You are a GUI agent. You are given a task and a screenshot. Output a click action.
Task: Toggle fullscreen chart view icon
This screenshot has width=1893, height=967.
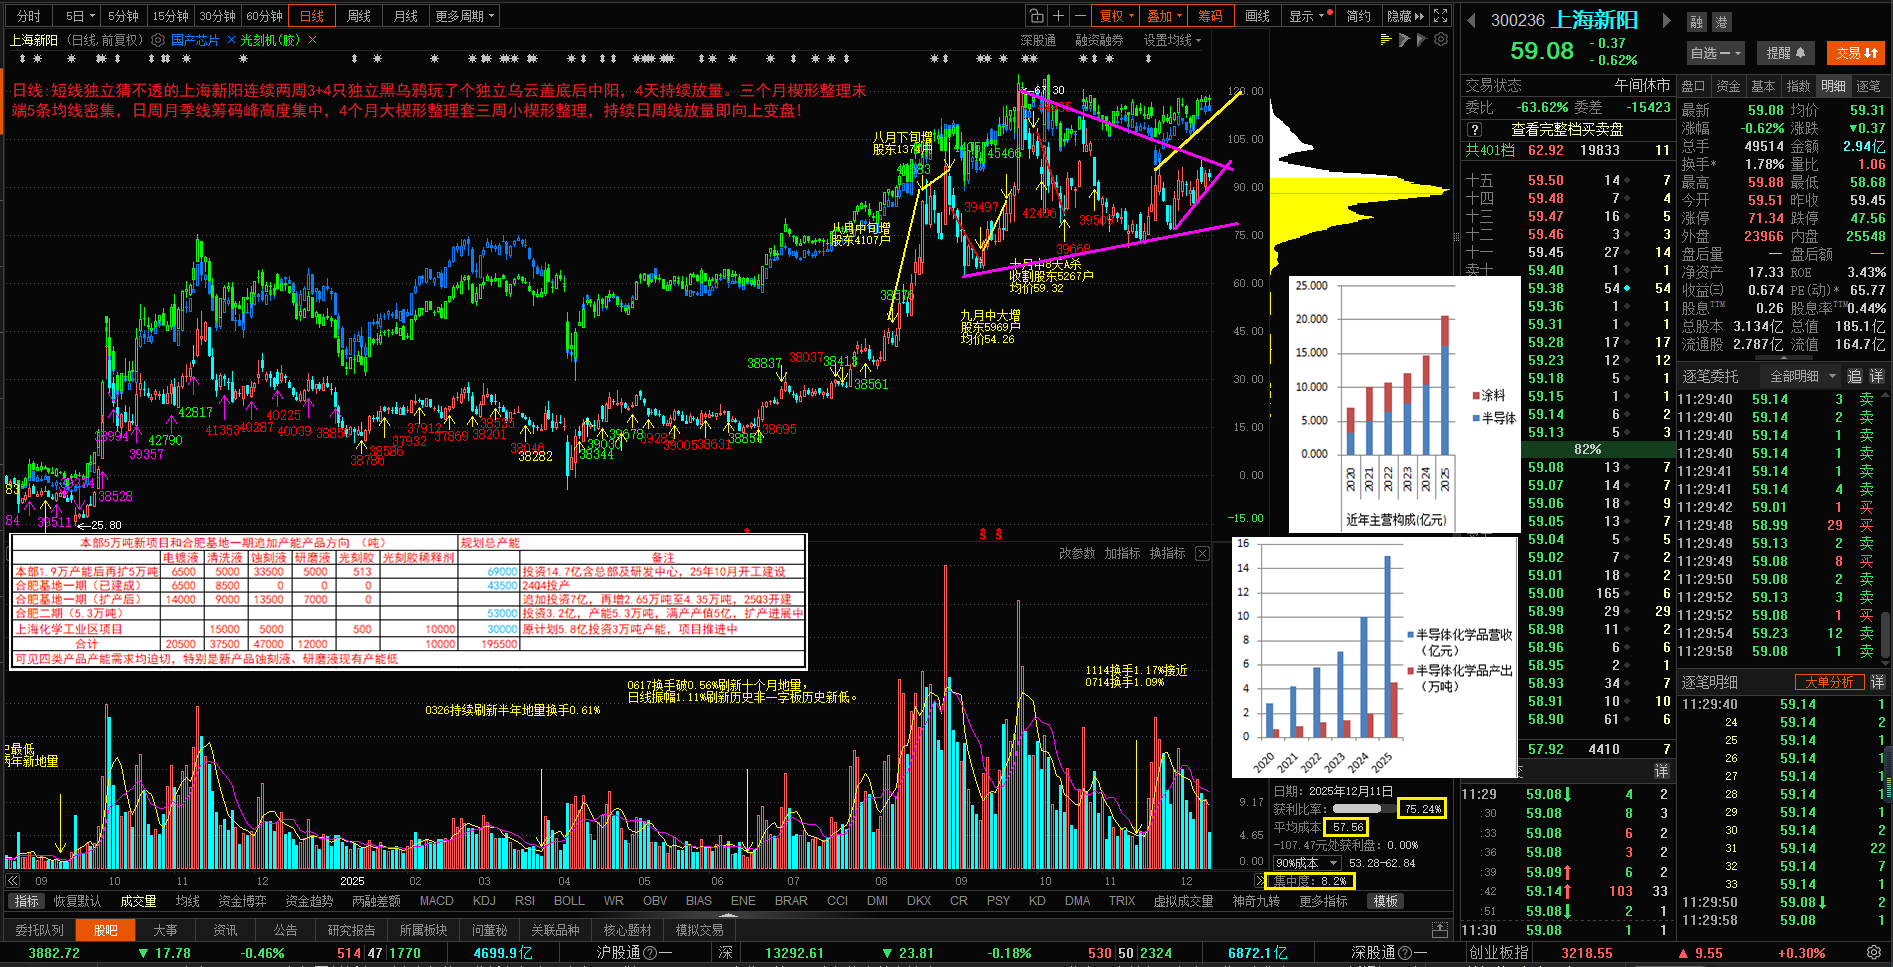(1440, 16)
